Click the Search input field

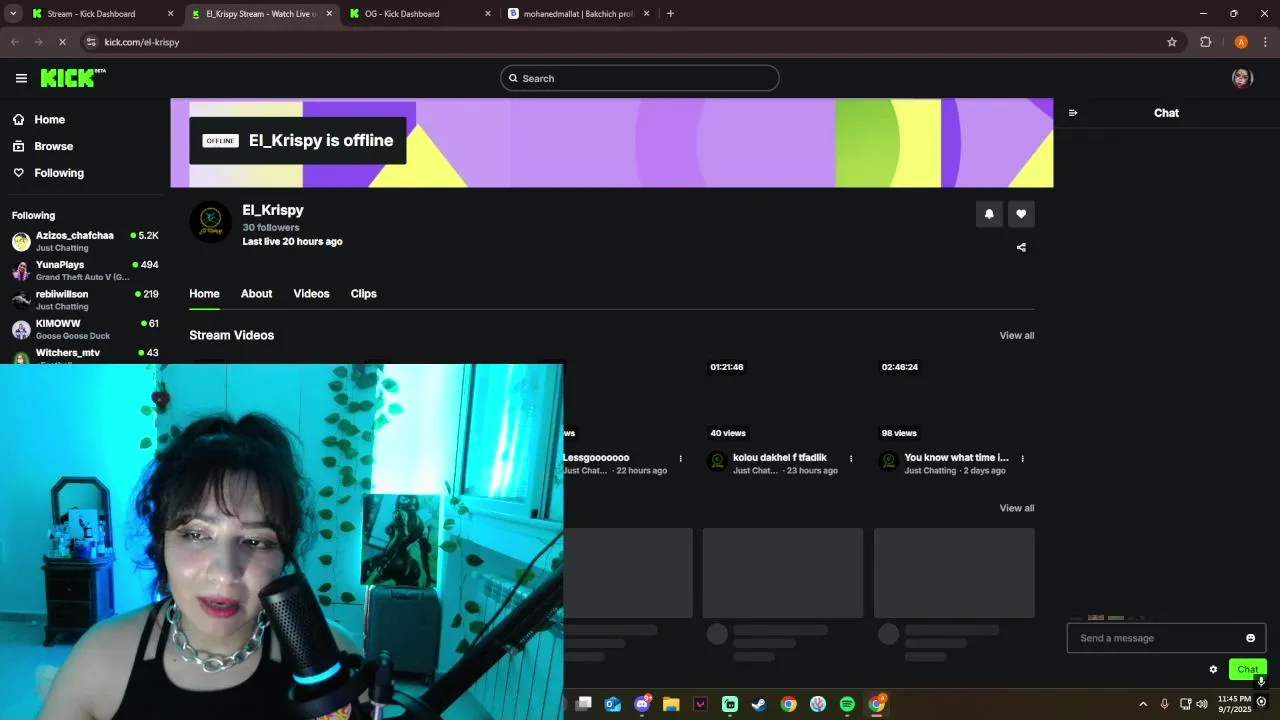640,78
